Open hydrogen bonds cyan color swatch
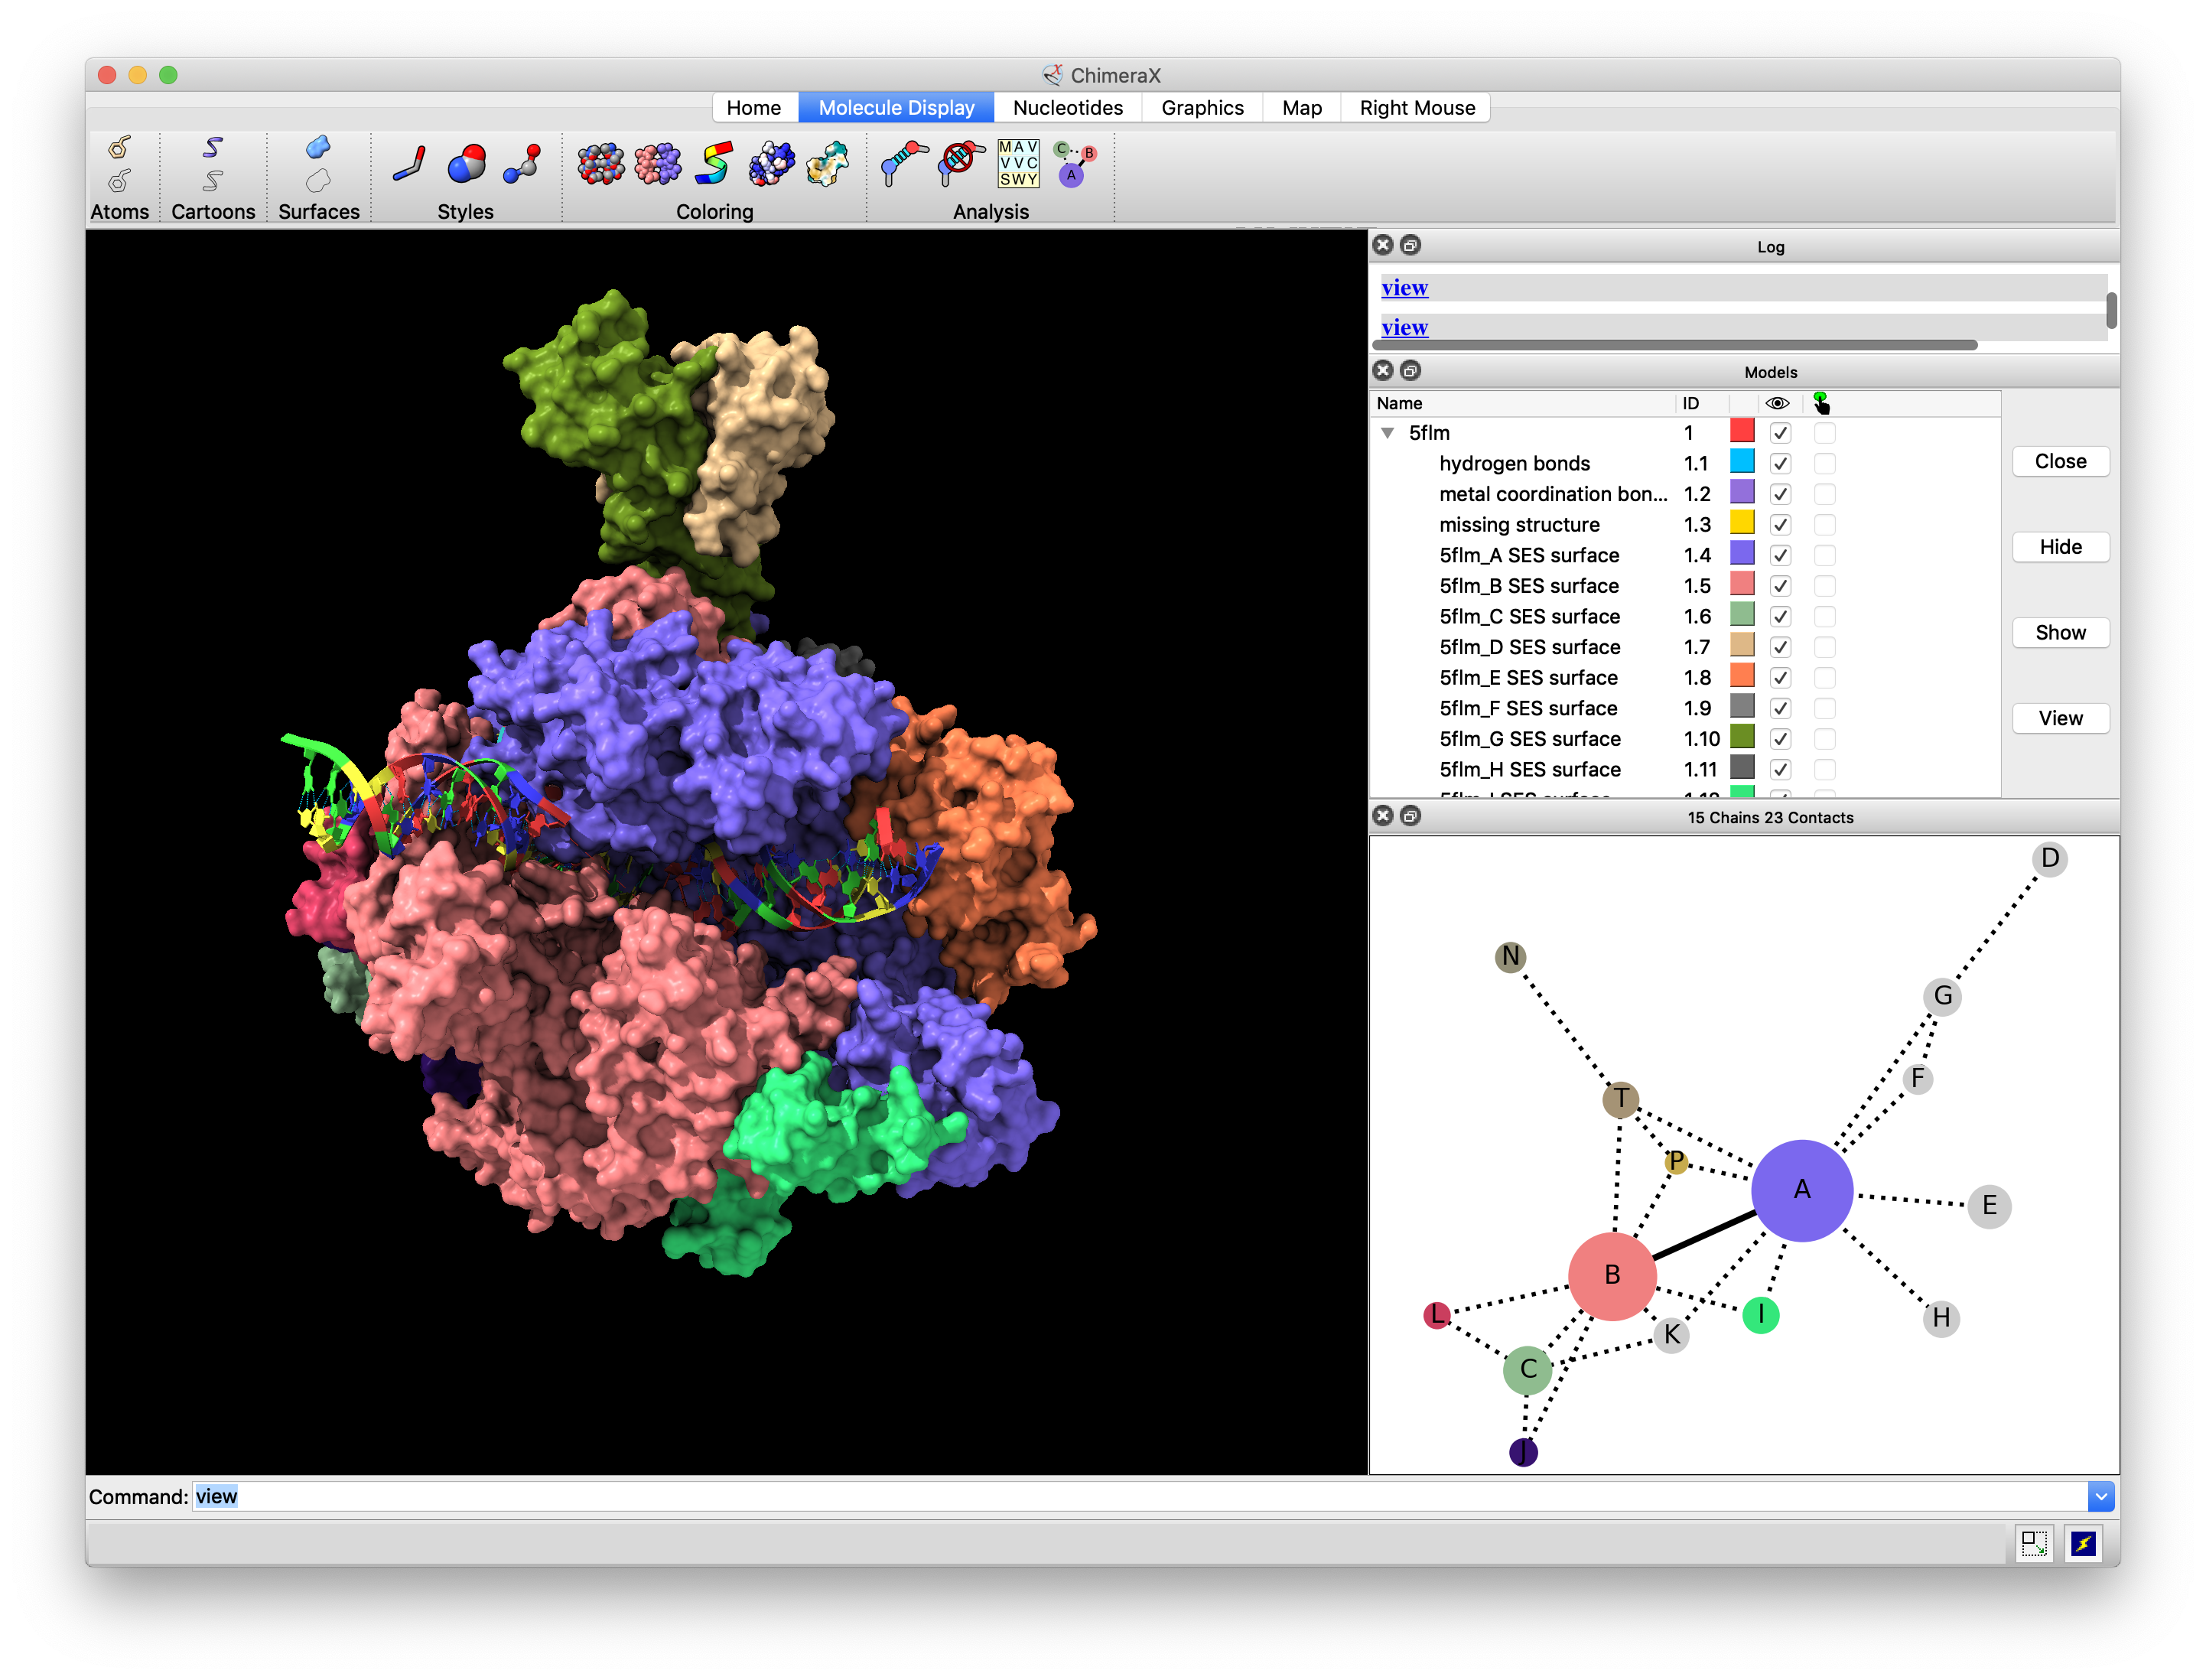The image size is (2206, 1680). click(1742, 462)
